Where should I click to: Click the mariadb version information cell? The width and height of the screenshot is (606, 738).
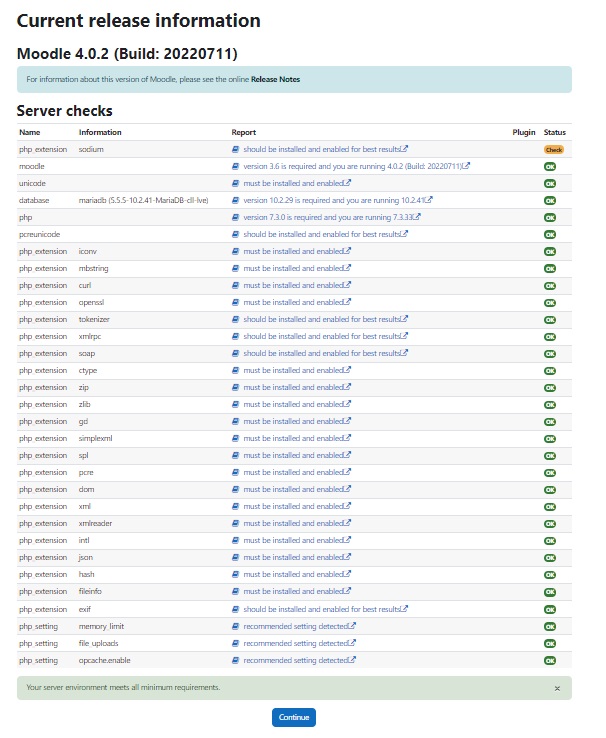pyautogui.click(x=144, y=200)
